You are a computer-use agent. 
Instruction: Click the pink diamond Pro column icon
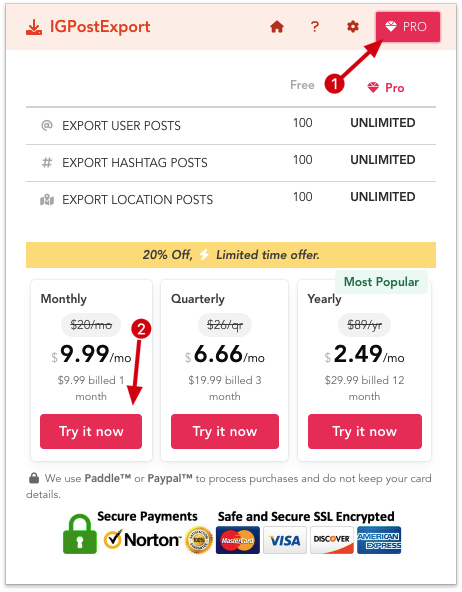[x=373, y=88]
